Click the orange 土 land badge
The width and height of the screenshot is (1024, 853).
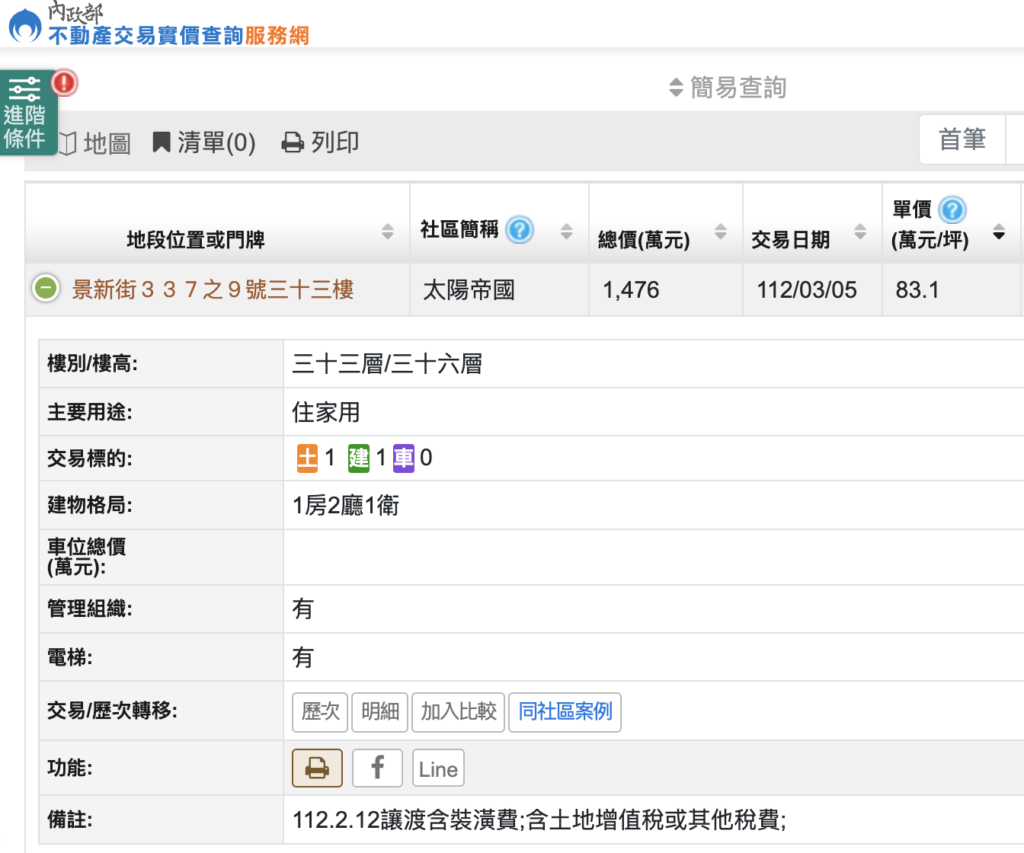307,459
